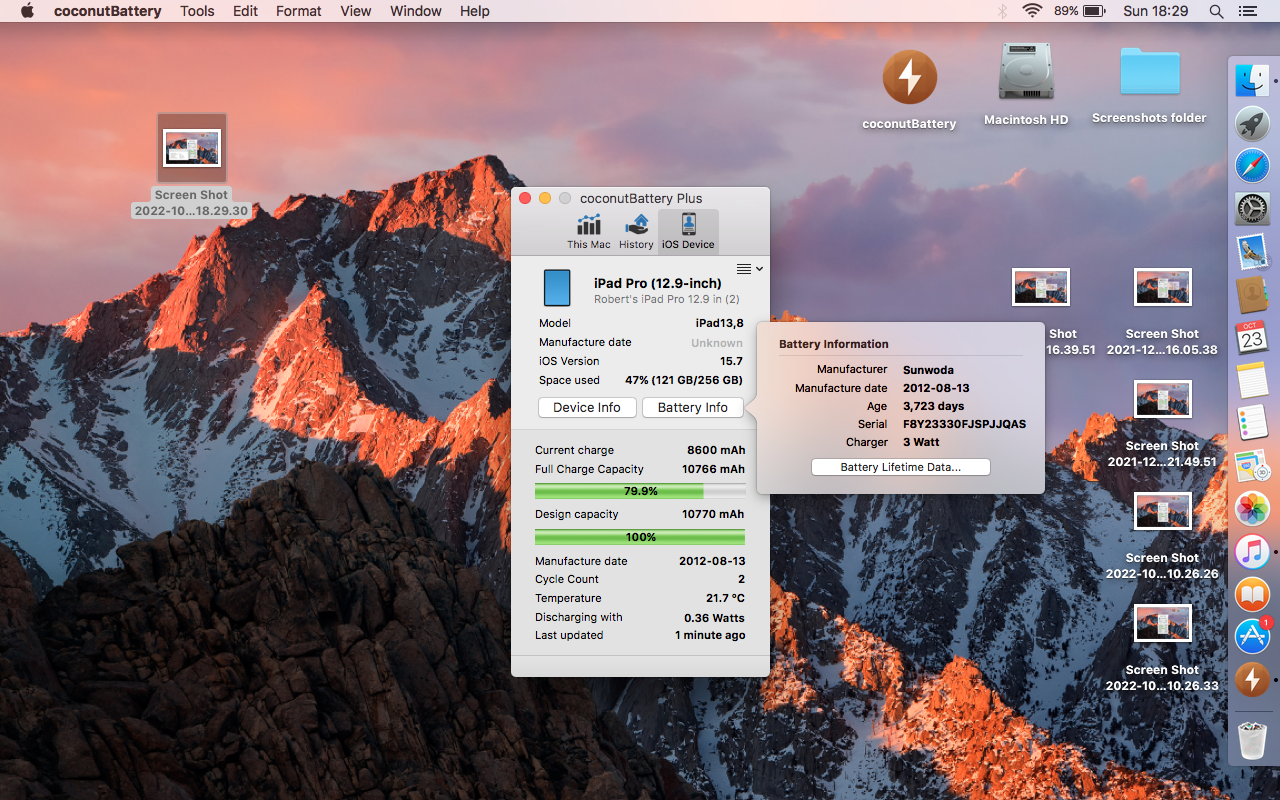Open the Tools menu
1280x800 pixels.
coord(197,11)
